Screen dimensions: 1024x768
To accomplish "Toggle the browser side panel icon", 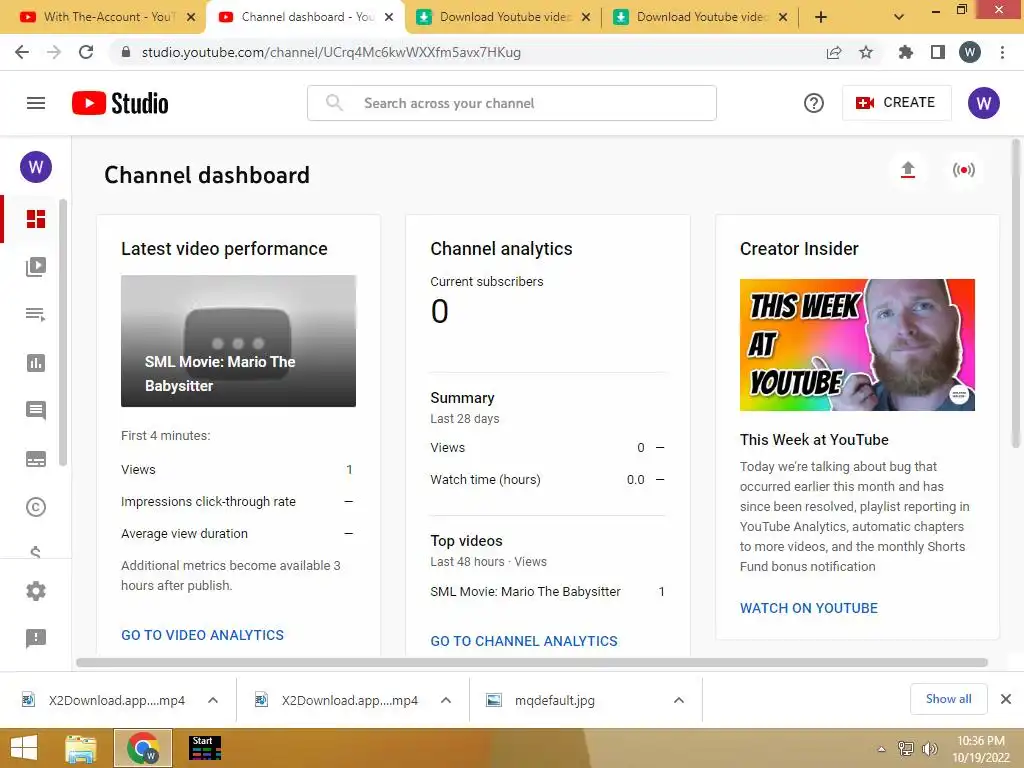I will pyautogui.click(x=938, y=52).
